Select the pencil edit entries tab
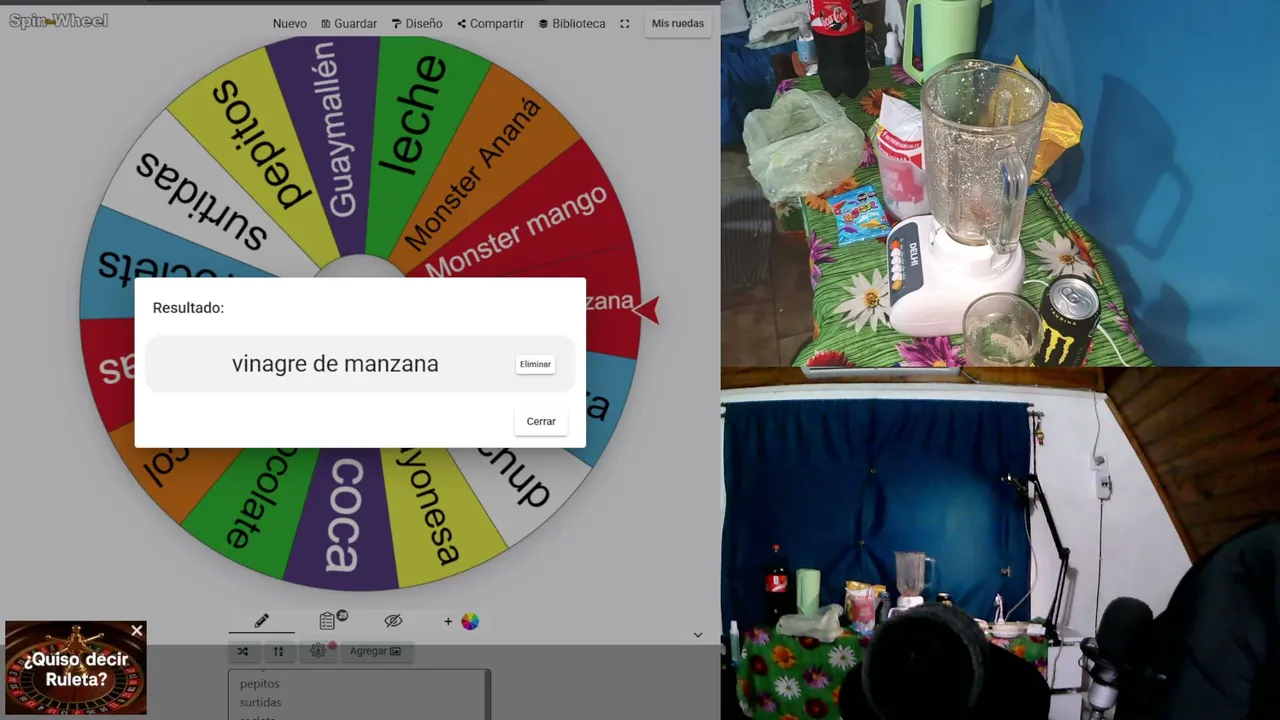 [x=262, y=621]
